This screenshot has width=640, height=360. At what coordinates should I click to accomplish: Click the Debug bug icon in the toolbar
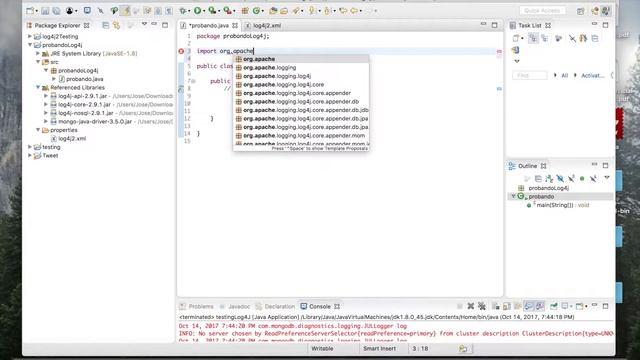183,11
